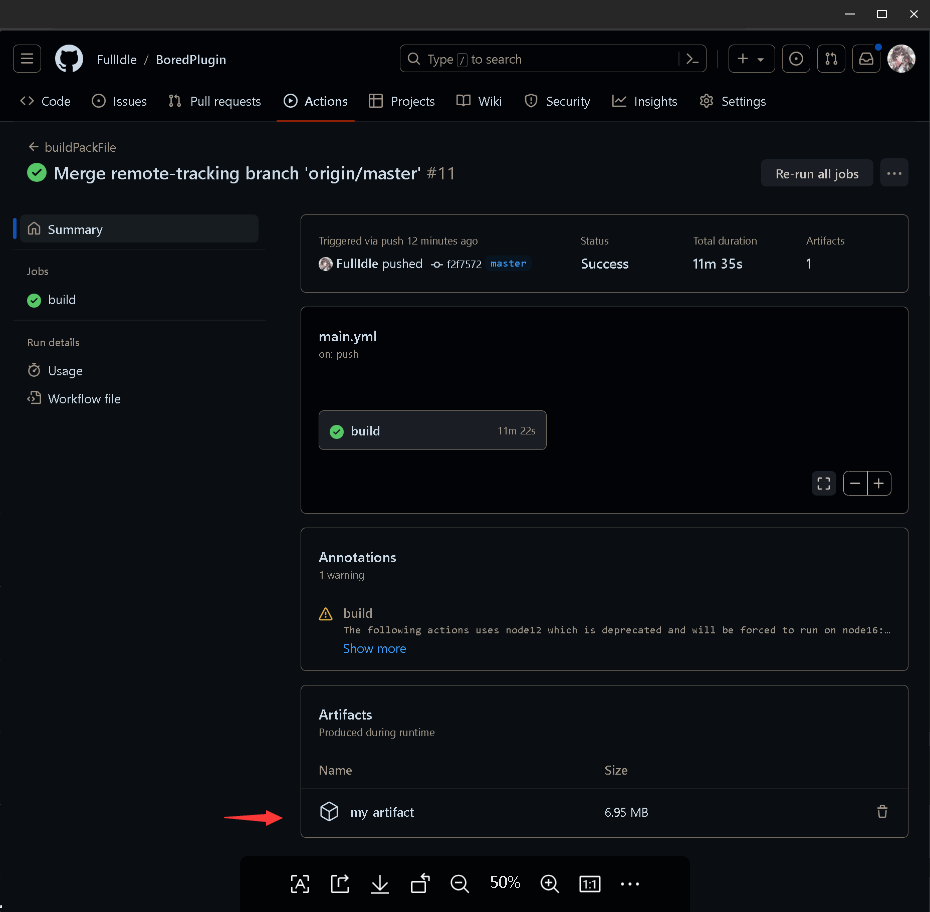Image resolution: width=930 pixels, height=912 pixels.
Task: Delete 'my artifact' with trash icon
Action: 882,812
